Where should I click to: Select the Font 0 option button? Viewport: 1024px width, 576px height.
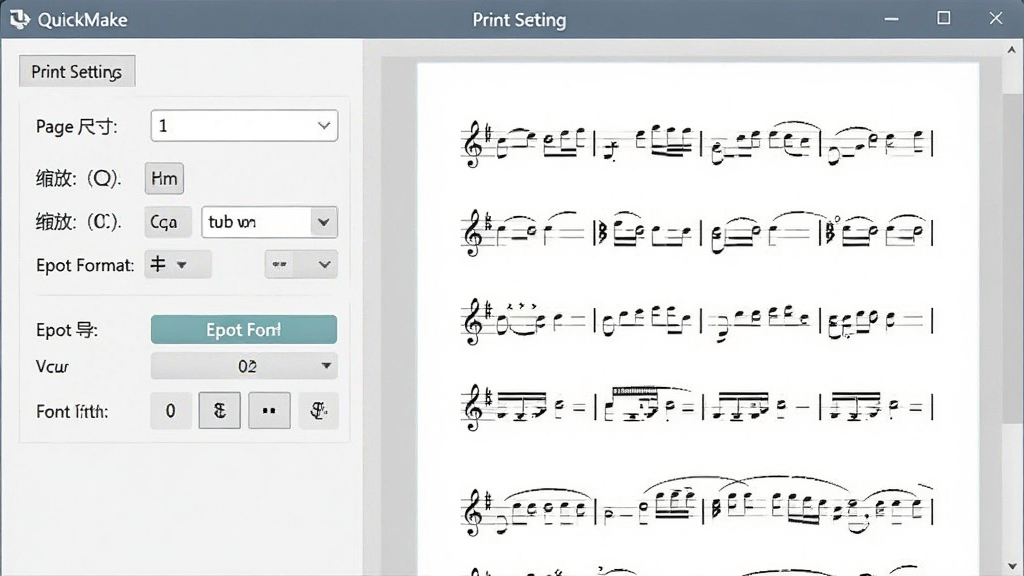point(170,411)
